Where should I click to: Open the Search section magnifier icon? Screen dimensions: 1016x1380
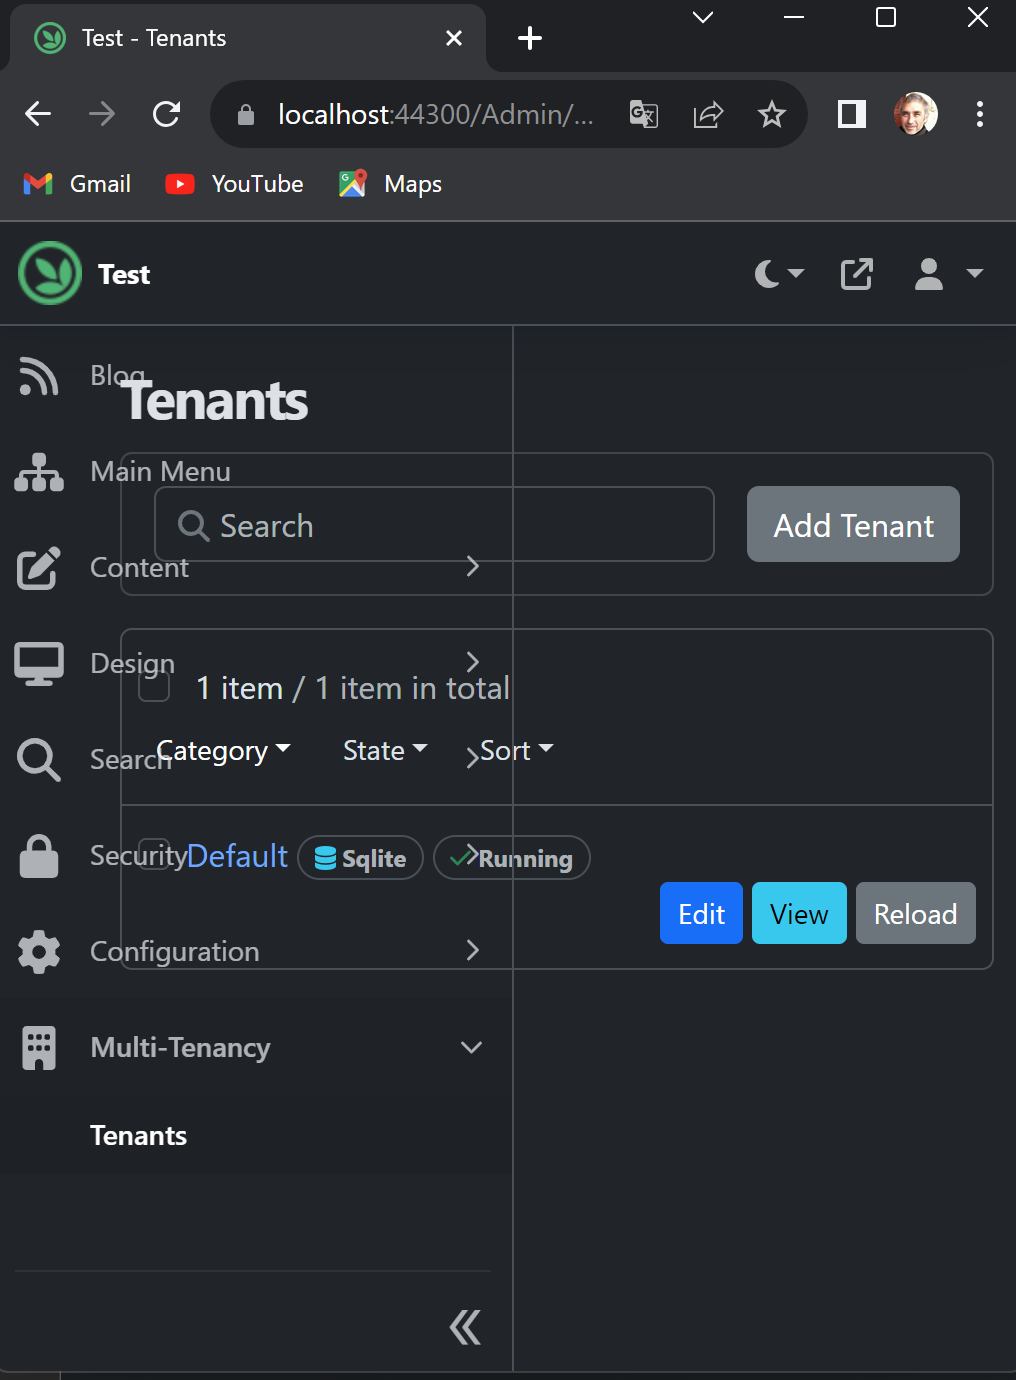[37, 759]
